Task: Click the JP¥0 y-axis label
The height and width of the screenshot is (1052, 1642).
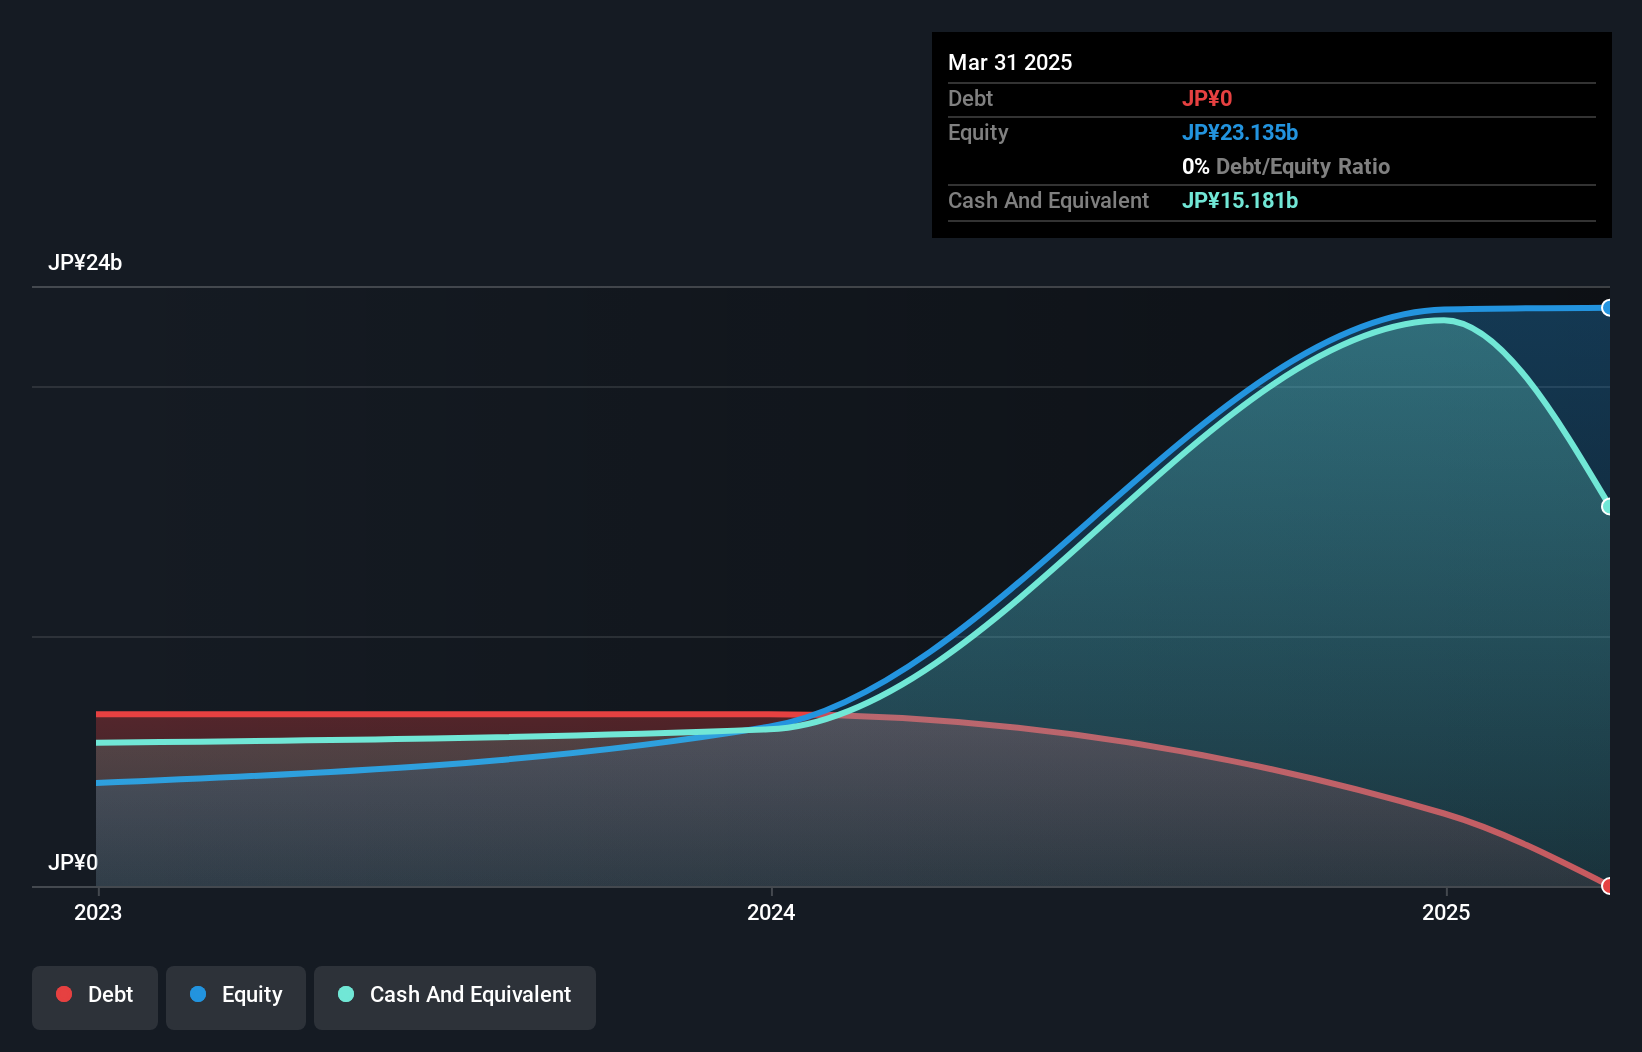Action: point(73,863)
